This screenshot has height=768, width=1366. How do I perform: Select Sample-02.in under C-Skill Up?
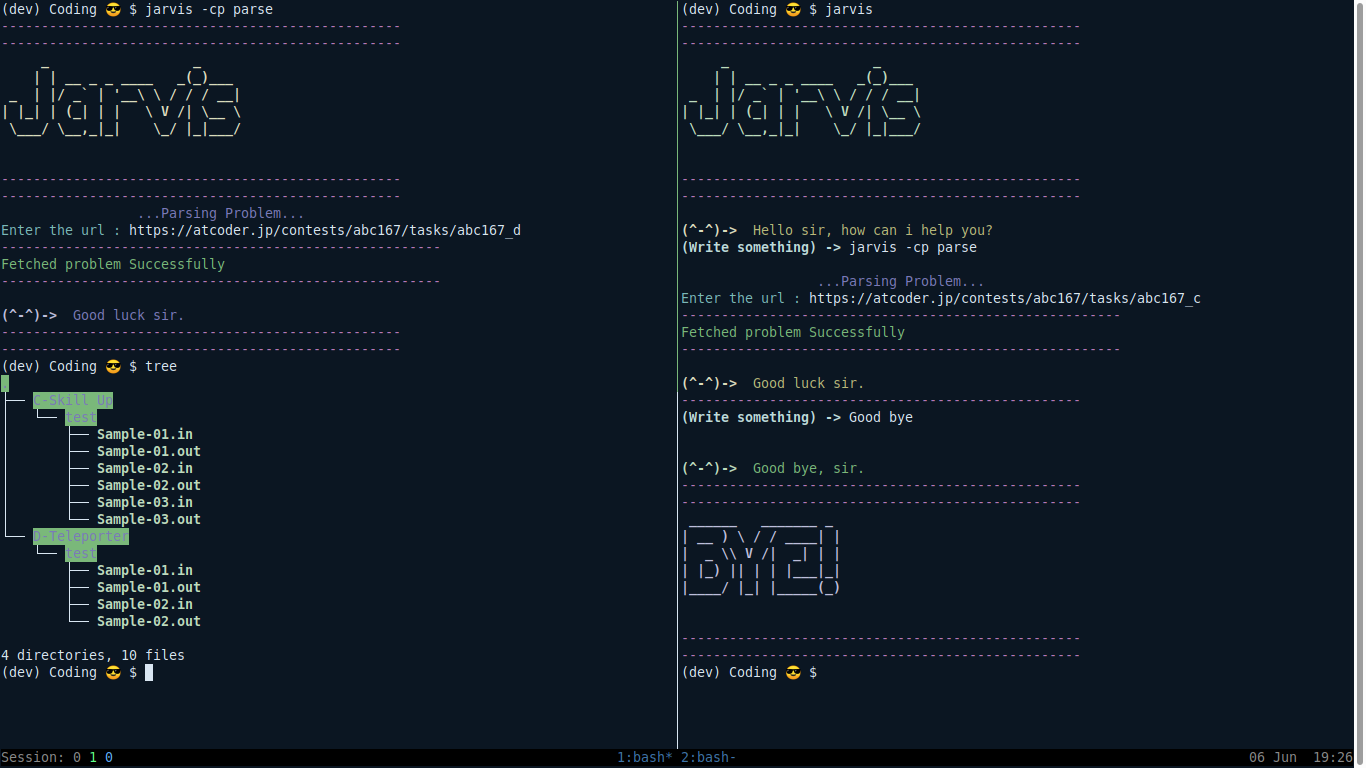[145, 468]
